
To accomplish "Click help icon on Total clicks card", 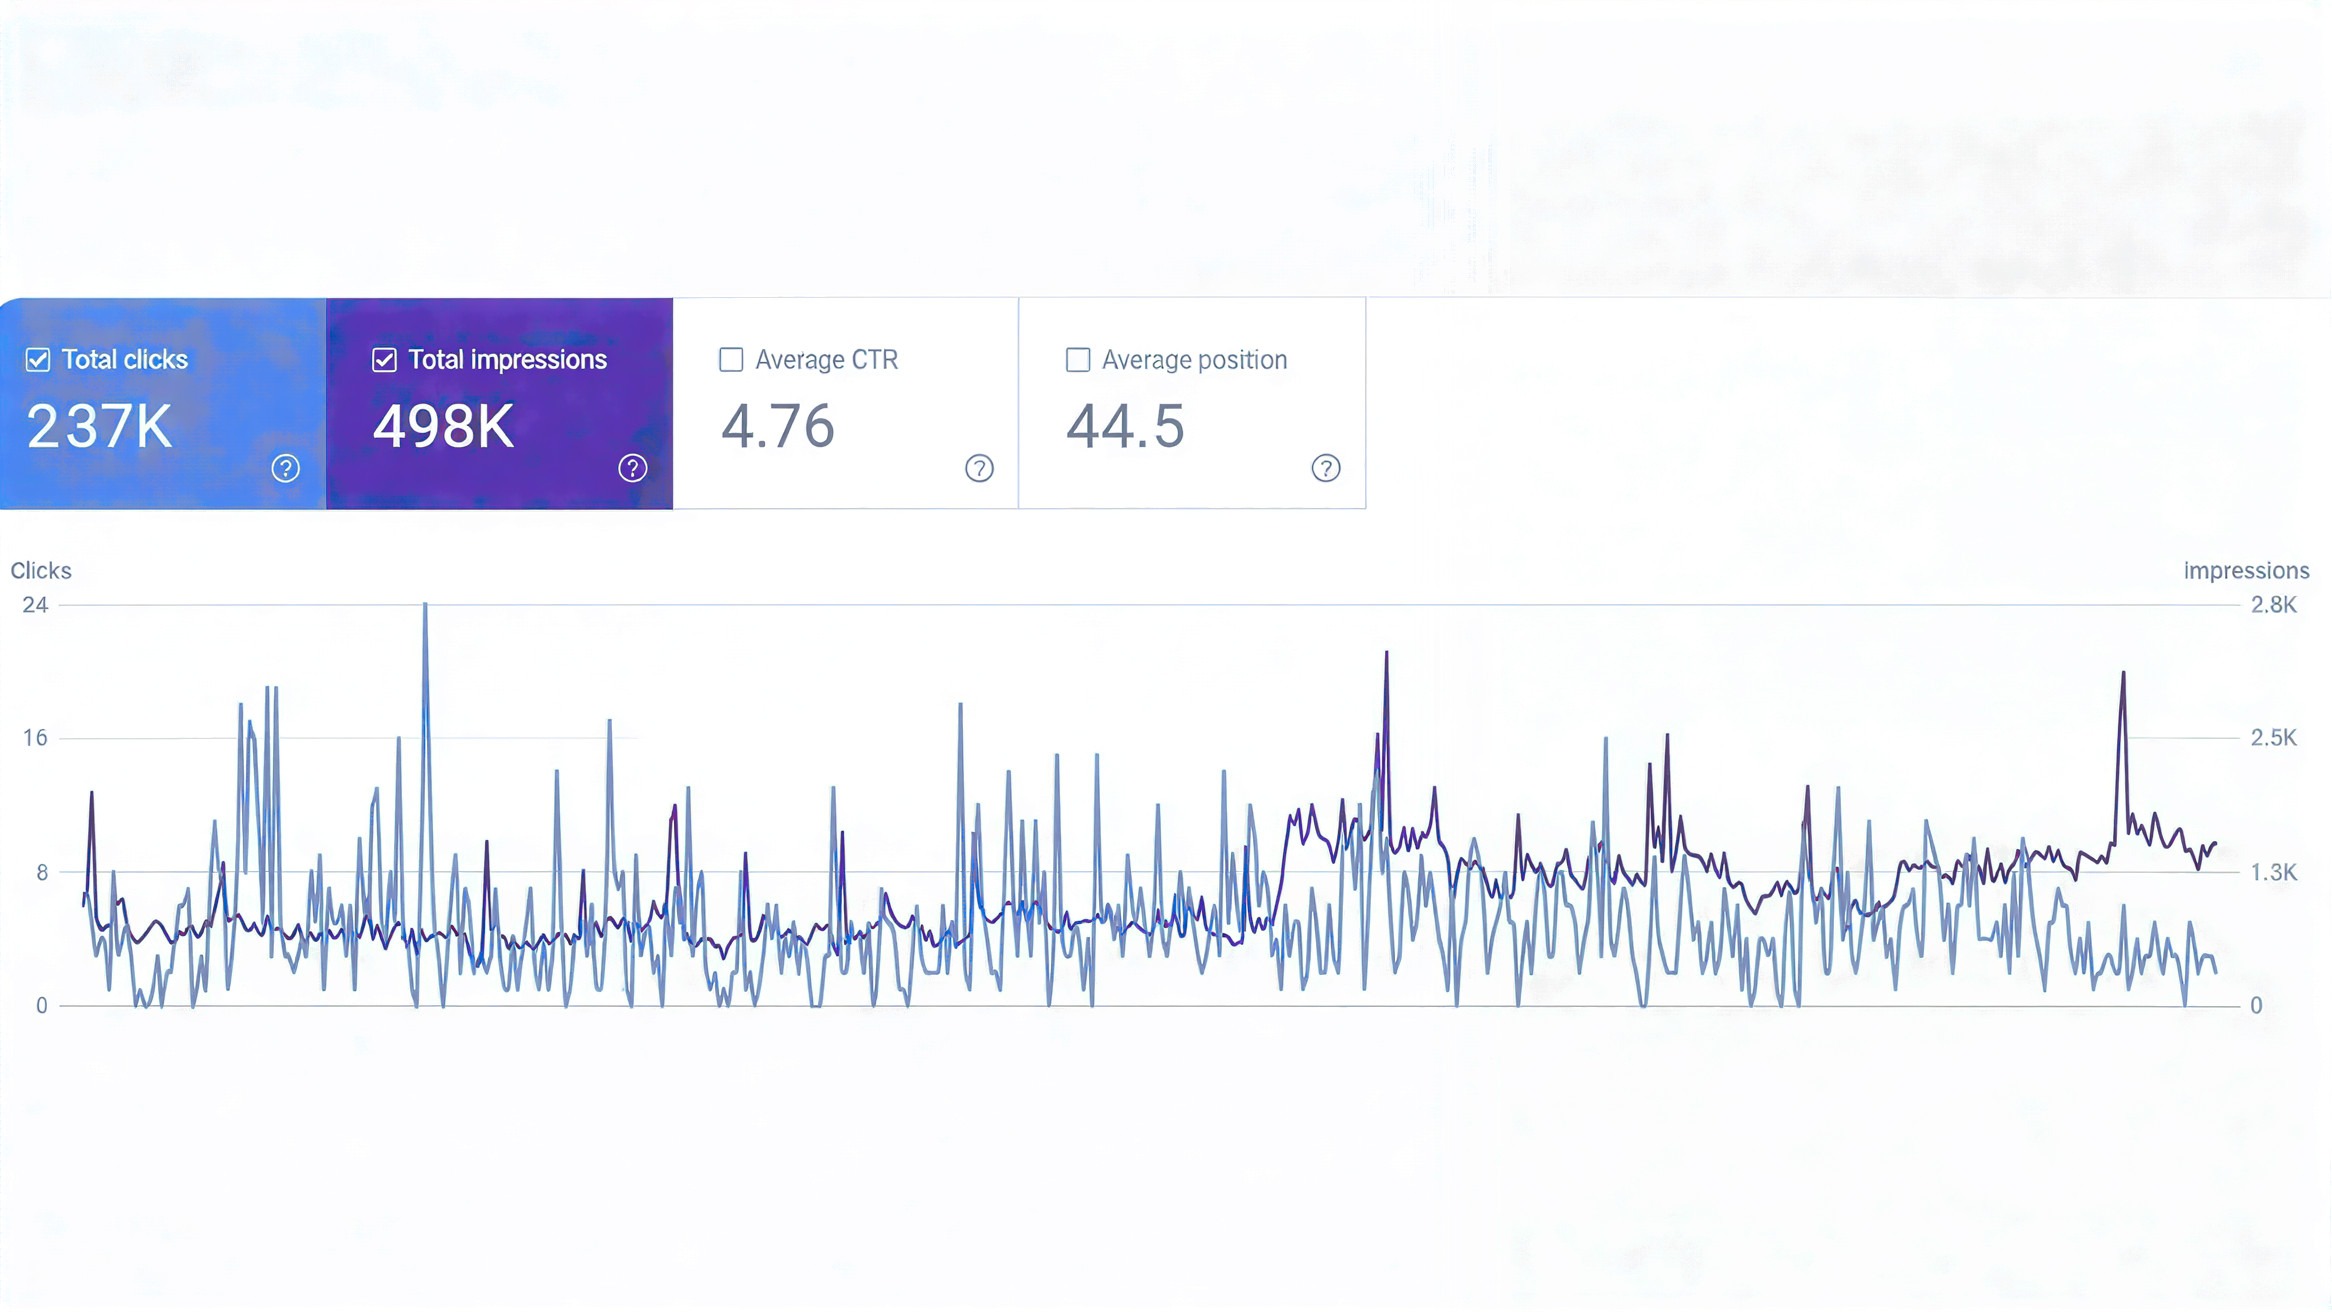I will [286, 468].
